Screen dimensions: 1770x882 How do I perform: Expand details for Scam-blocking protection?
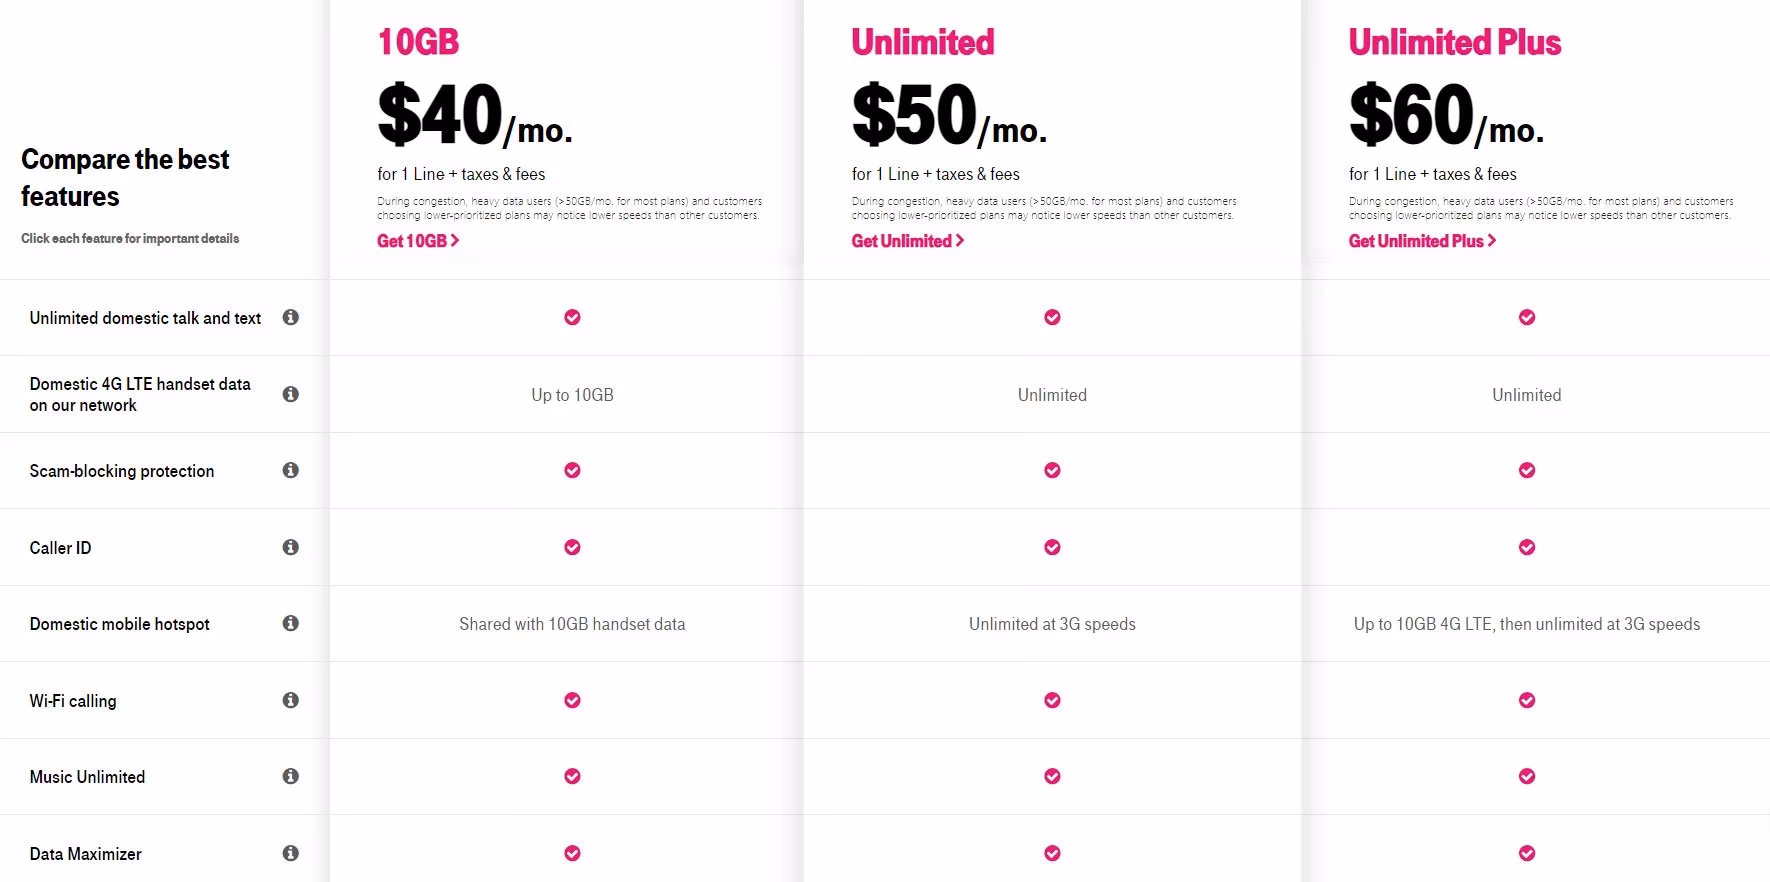tap(122, 470)
